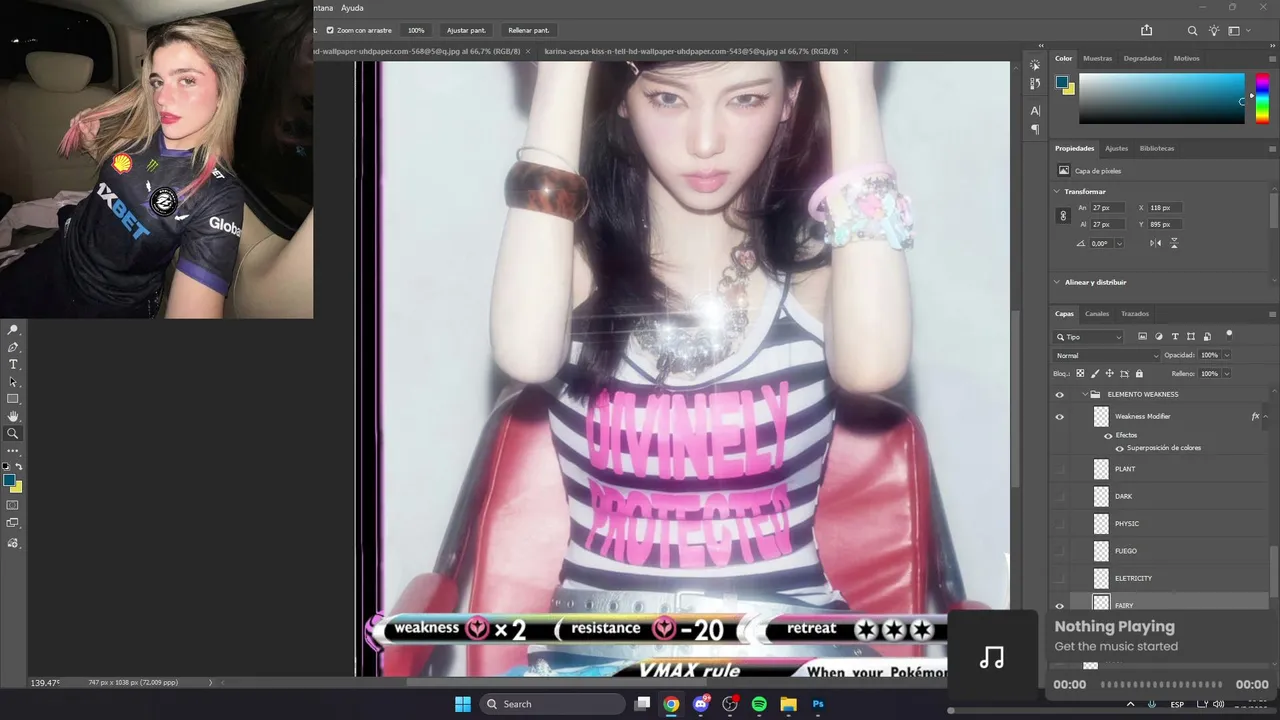
Task: Switch to the Muestras tab
Action: coord(1097,58)
